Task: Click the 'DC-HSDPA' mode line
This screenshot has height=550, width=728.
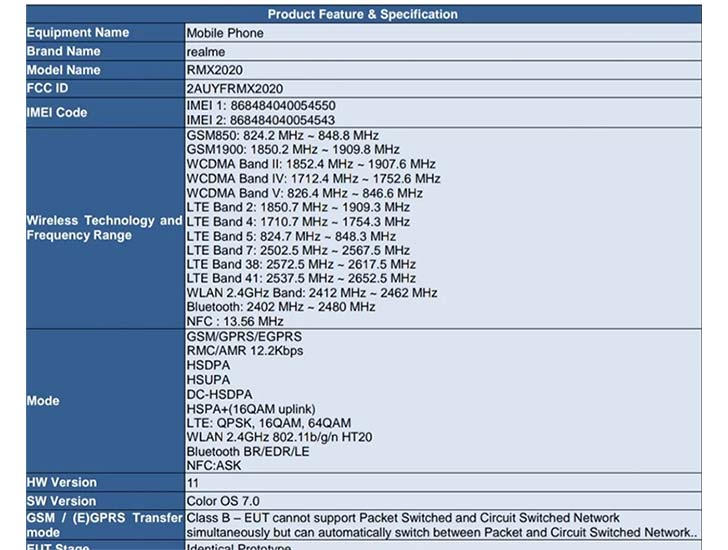Action: (220, 394)
